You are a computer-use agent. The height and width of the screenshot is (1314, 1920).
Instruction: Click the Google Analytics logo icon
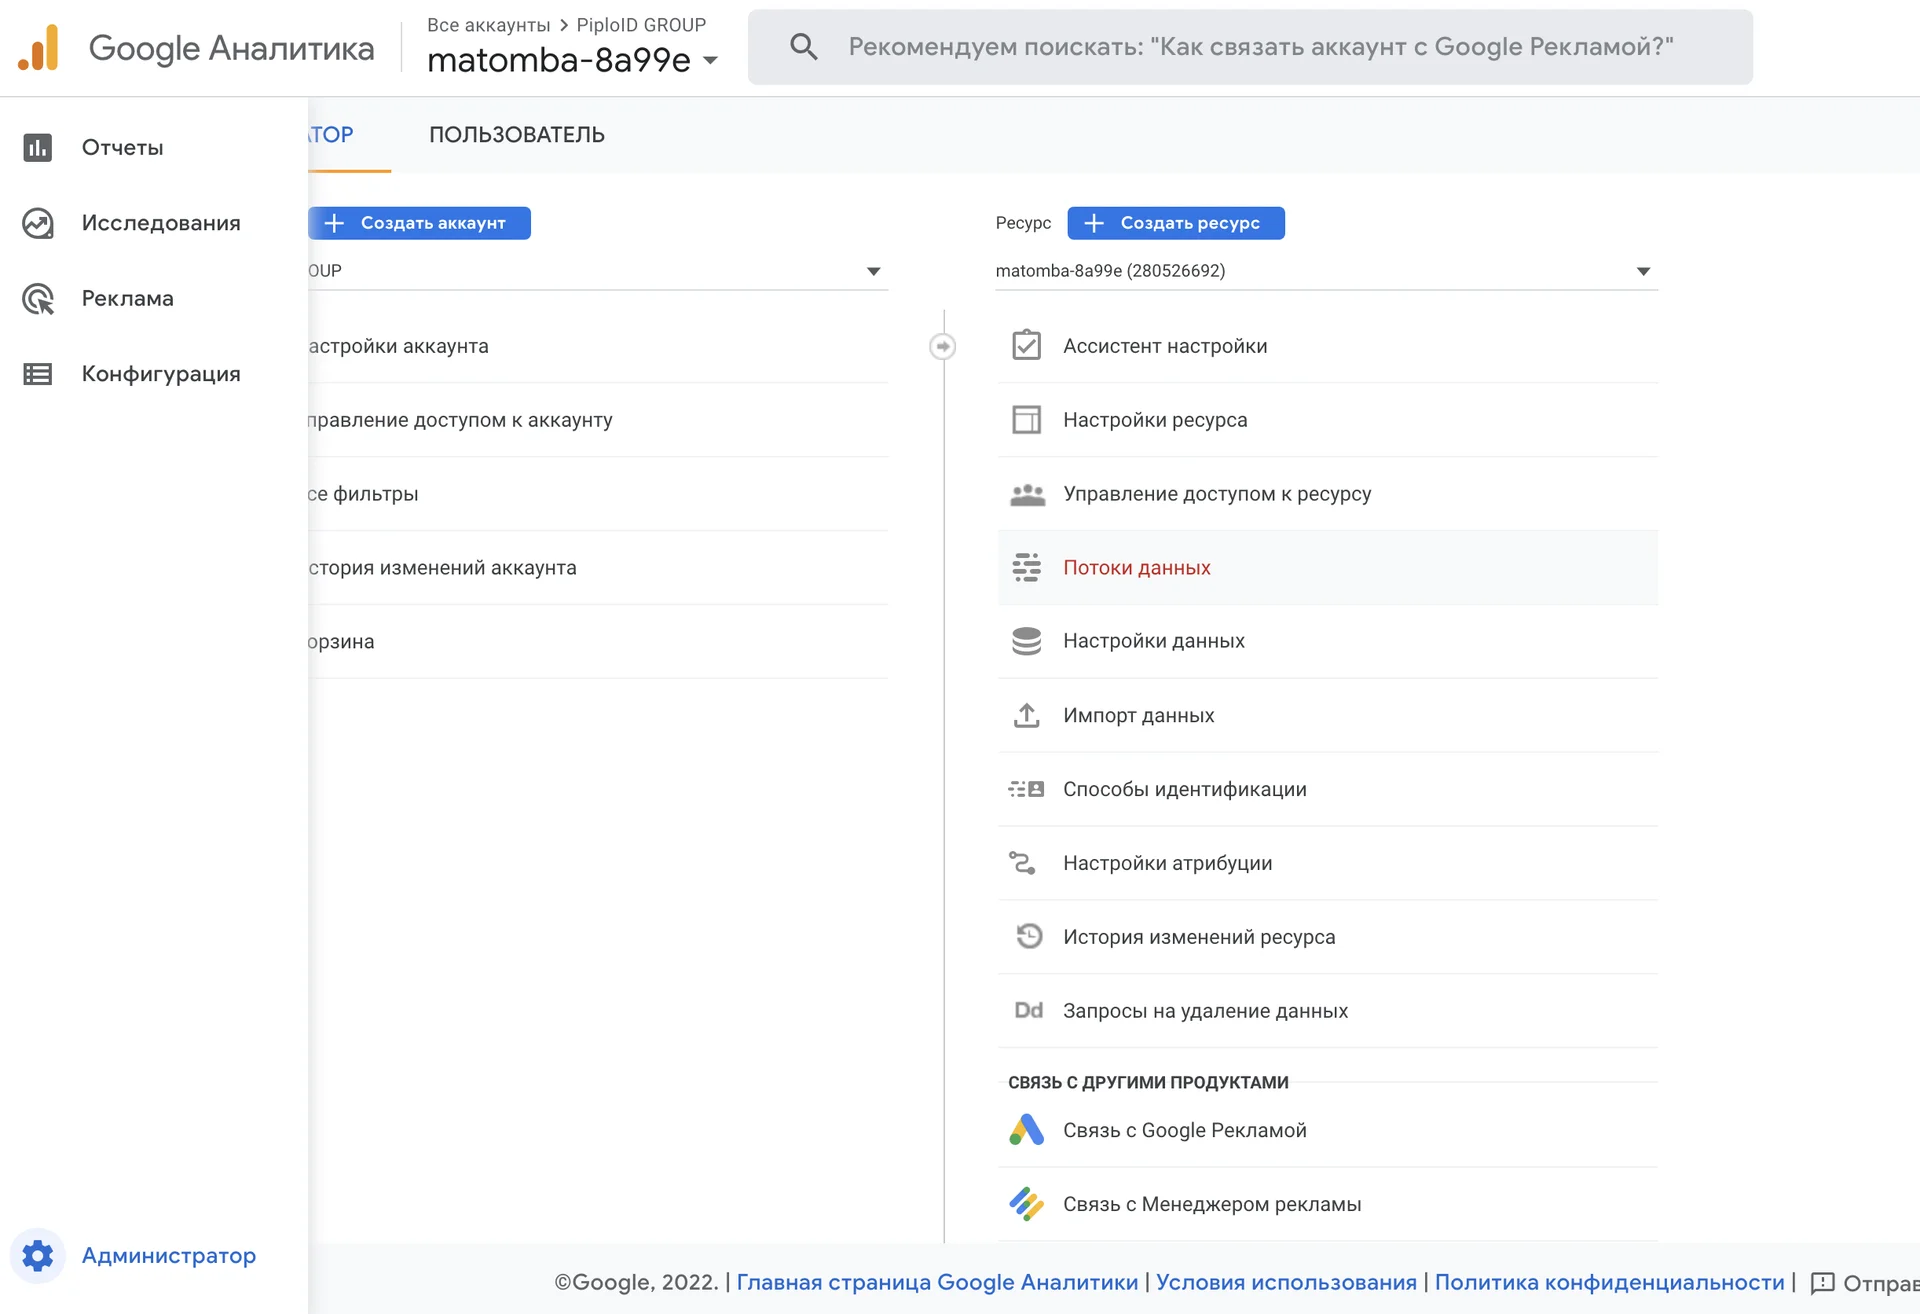pos(39,47)
